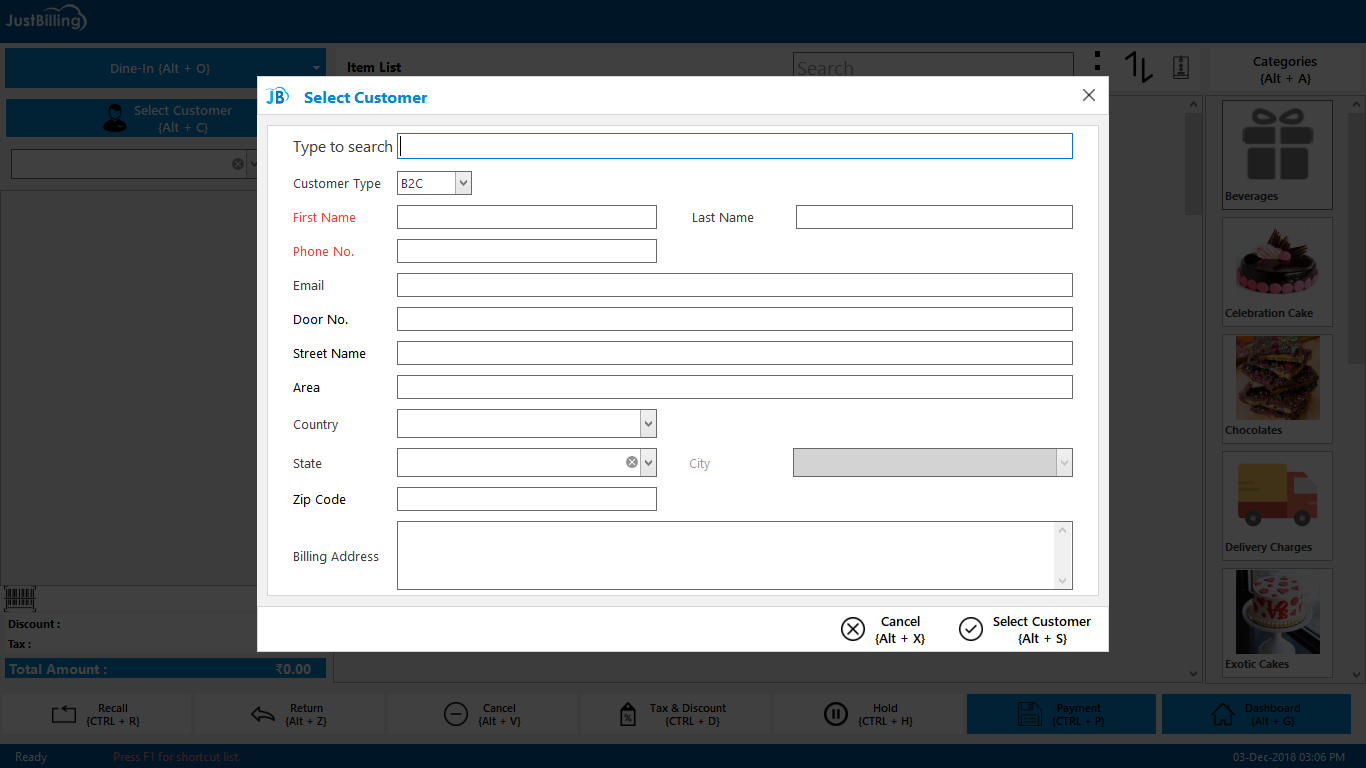Click the Area input field
1366x768 pixels.
(x=735, y=387)
